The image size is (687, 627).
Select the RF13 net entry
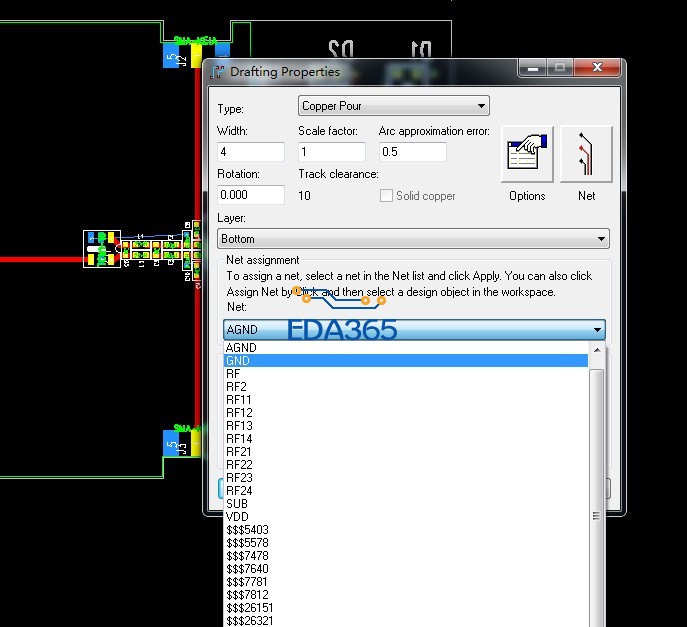point(406,426)
